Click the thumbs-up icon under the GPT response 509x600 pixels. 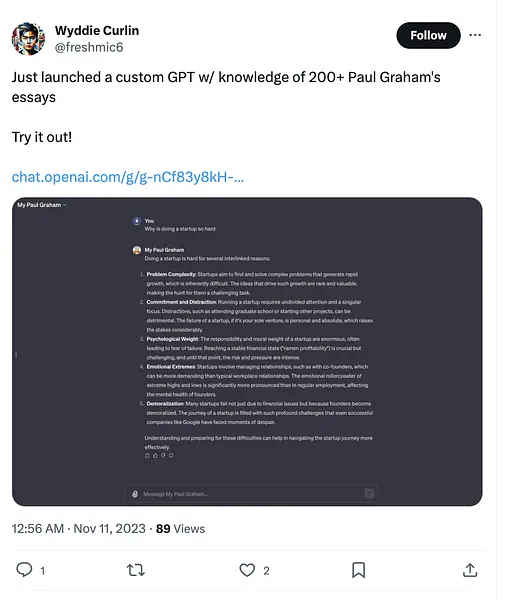pos(155,456)
